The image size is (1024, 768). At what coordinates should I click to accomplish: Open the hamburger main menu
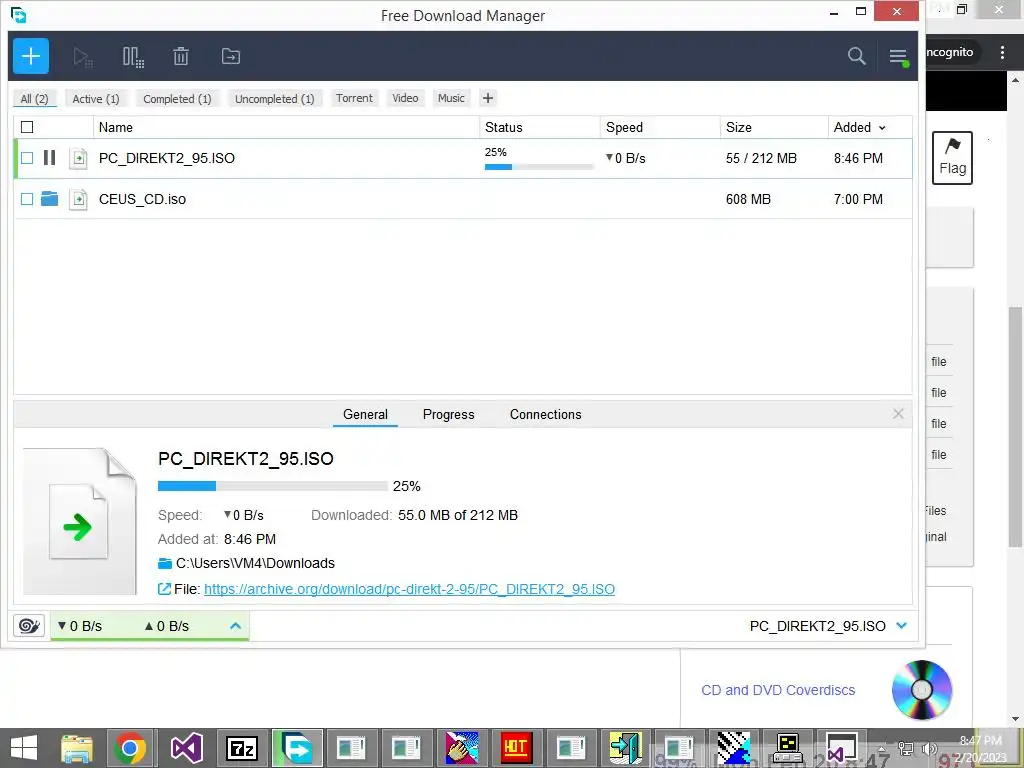click(x=898, y=57)
